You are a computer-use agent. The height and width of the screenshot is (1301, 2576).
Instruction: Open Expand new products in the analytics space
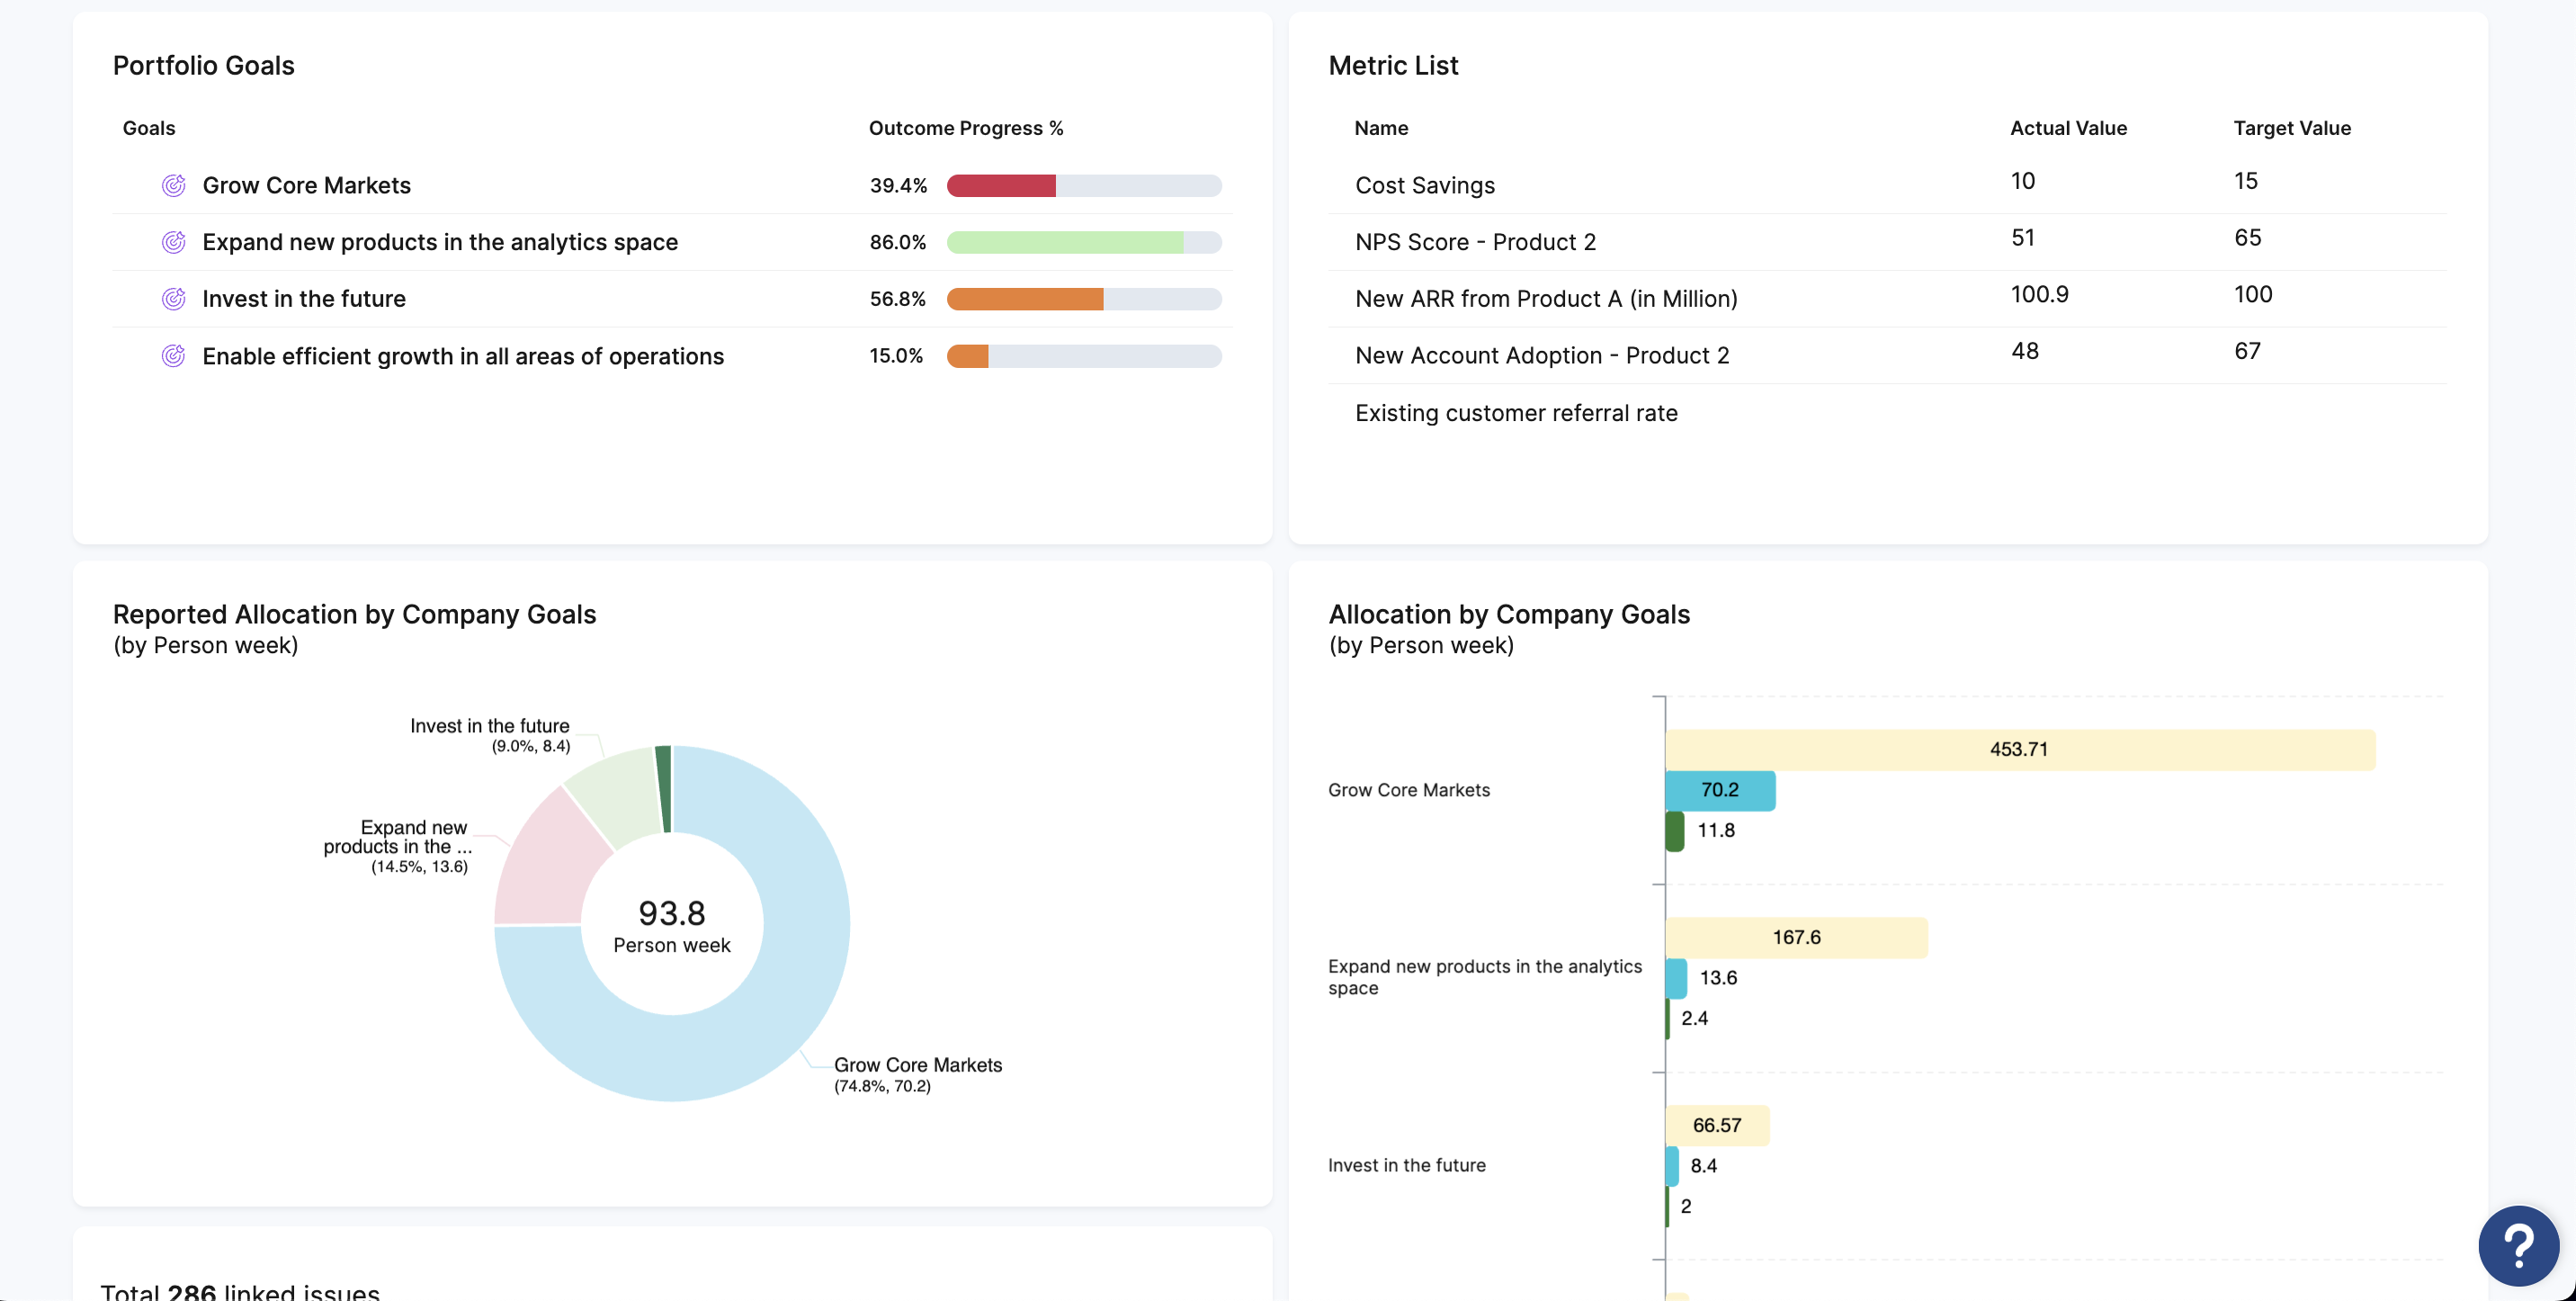click(x=440, y=242)
